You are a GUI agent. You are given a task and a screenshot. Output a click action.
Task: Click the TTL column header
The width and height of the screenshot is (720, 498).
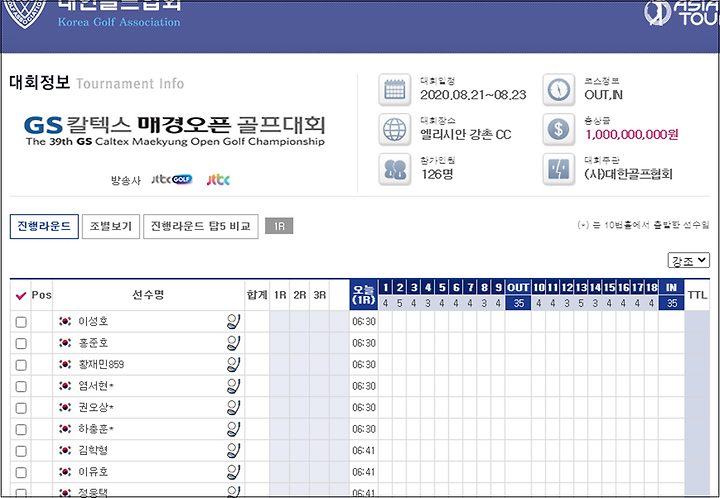(697, 295)
